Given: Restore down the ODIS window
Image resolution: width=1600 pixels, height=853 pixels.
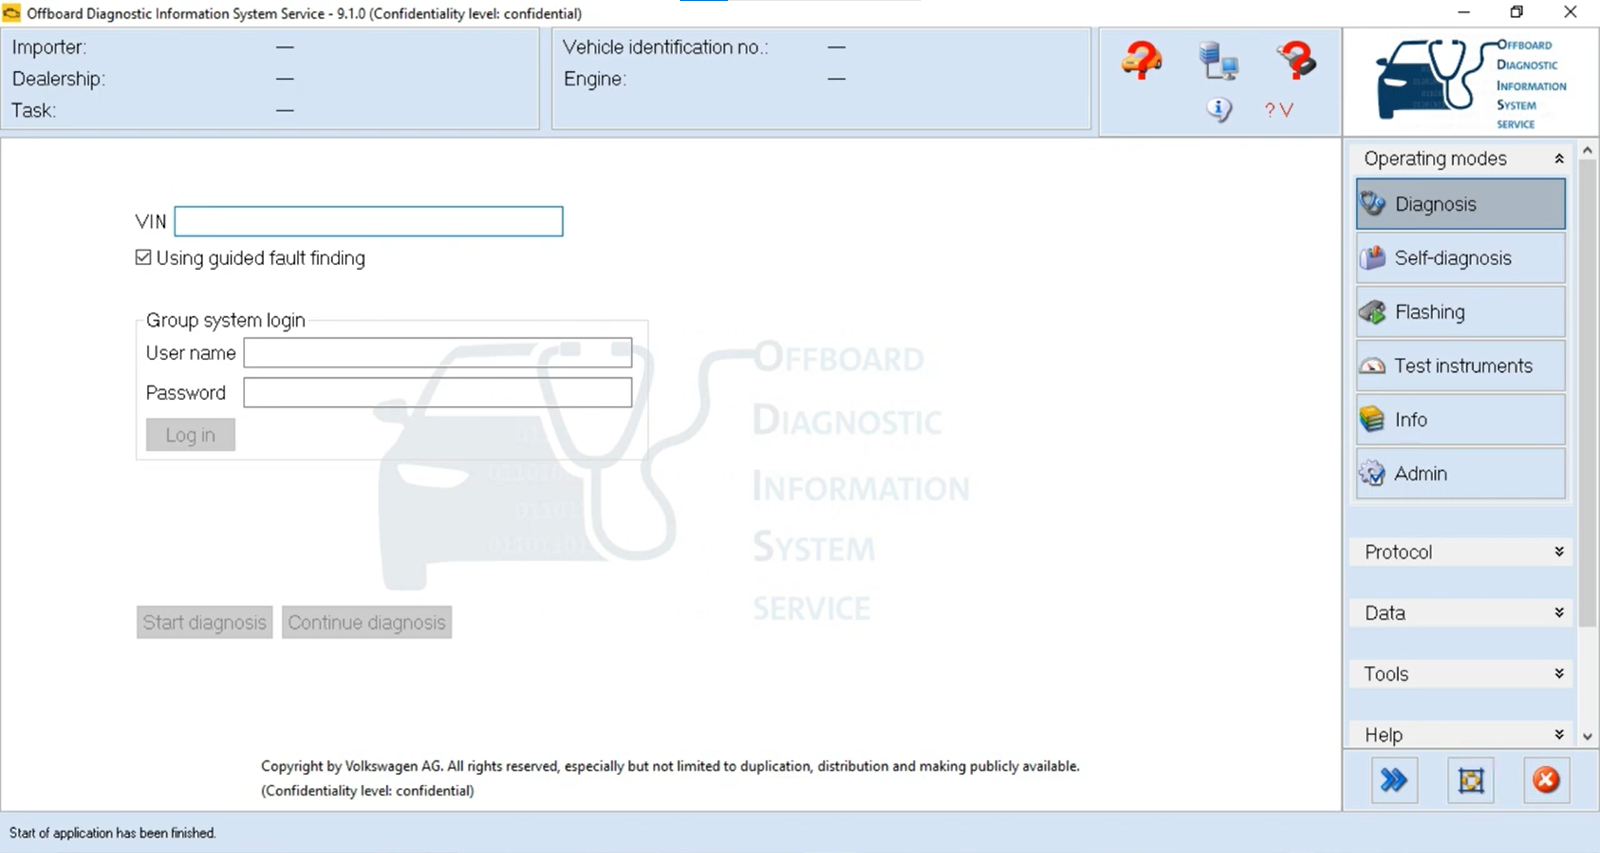Looking at the screenshot, I should [1517, 12].
